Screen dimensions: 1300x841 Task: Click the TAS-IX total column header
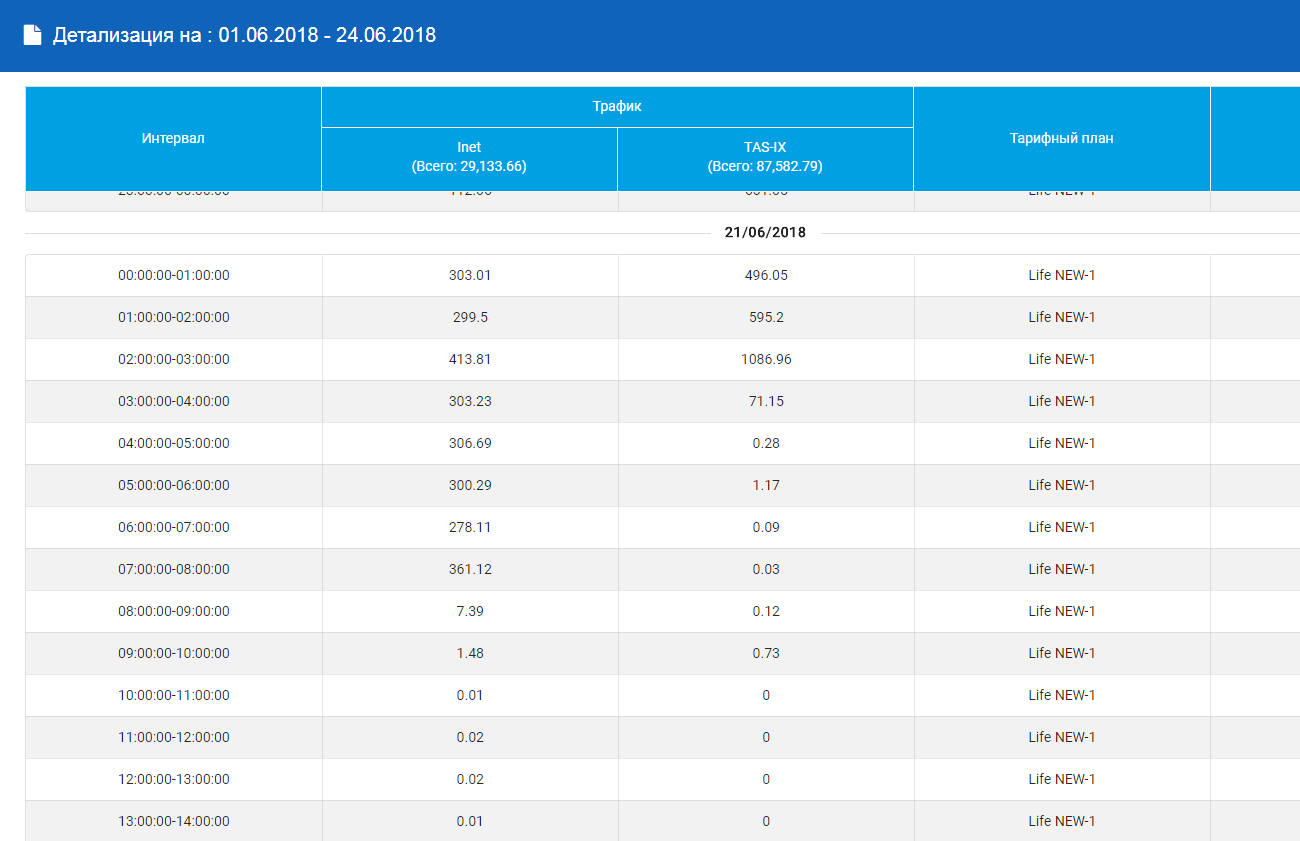(x=765, y=158)
